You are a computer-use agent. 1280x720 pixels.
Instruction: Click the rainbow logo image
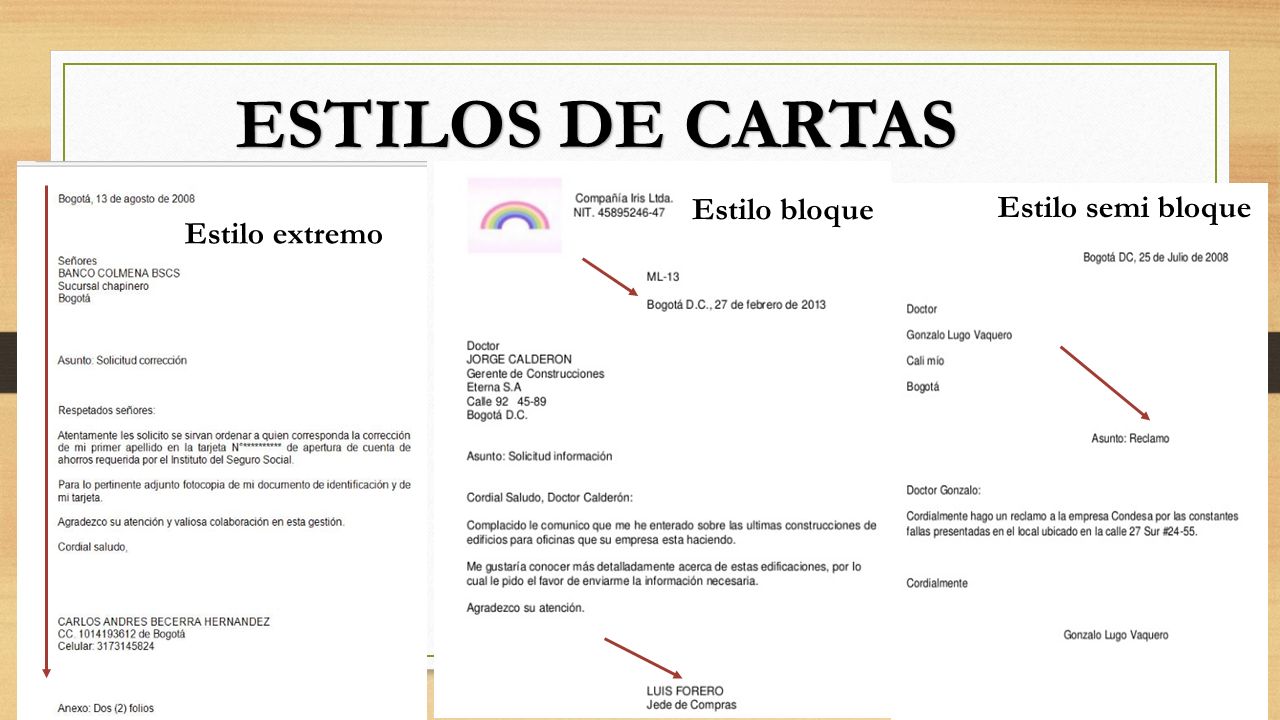pyautogui.click(x=515, y=215)
